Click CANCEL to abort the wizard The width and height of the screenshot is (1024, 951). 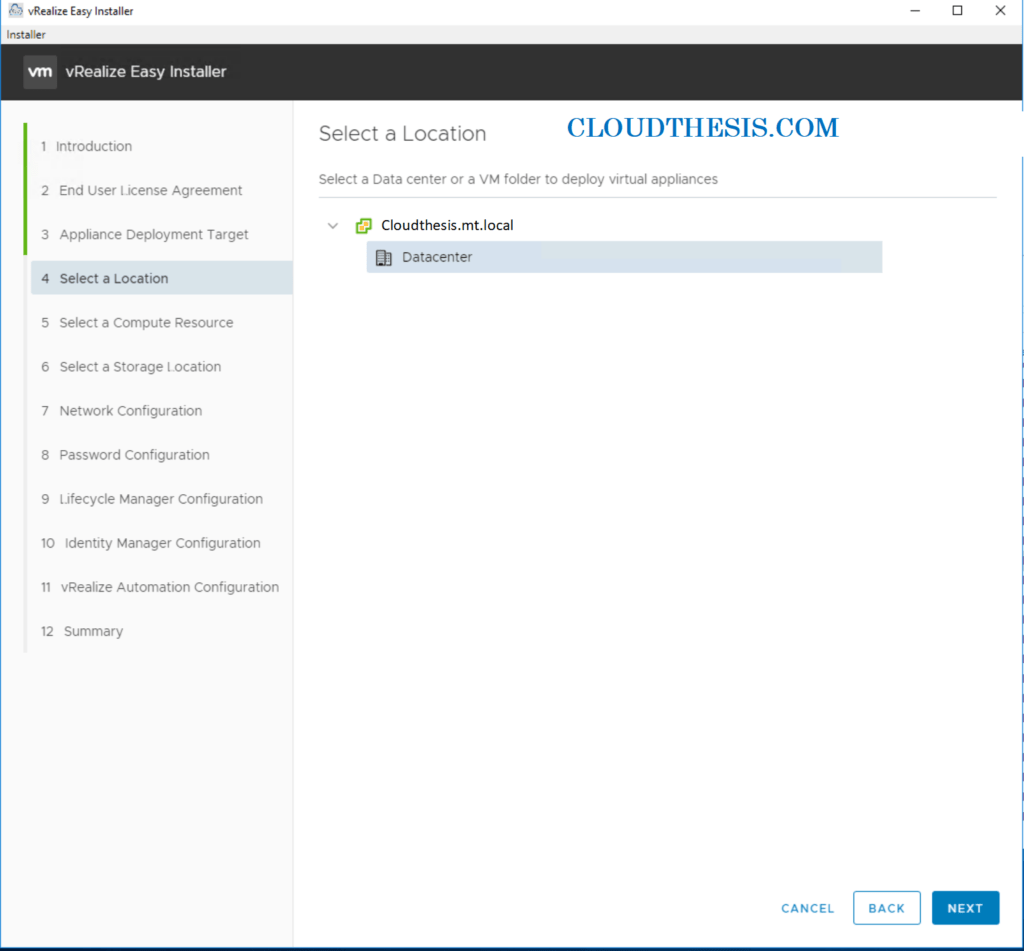807,907
